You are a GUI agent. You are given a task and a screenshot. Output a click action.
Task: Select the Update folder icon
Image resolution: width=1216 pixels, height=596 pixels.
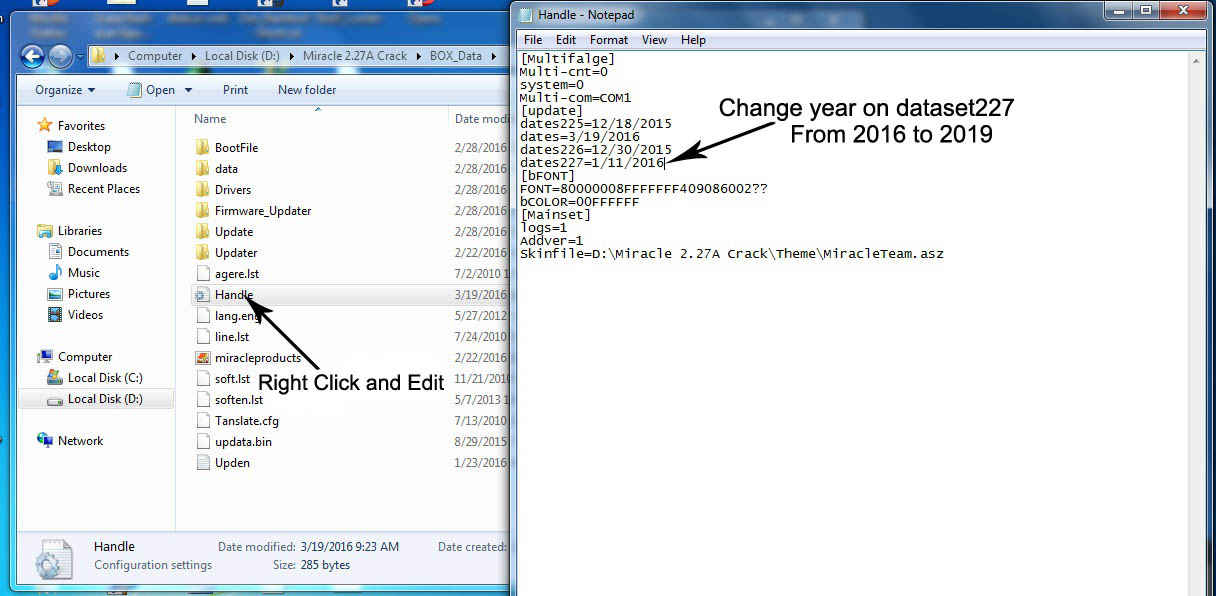(x=202, y=231)
